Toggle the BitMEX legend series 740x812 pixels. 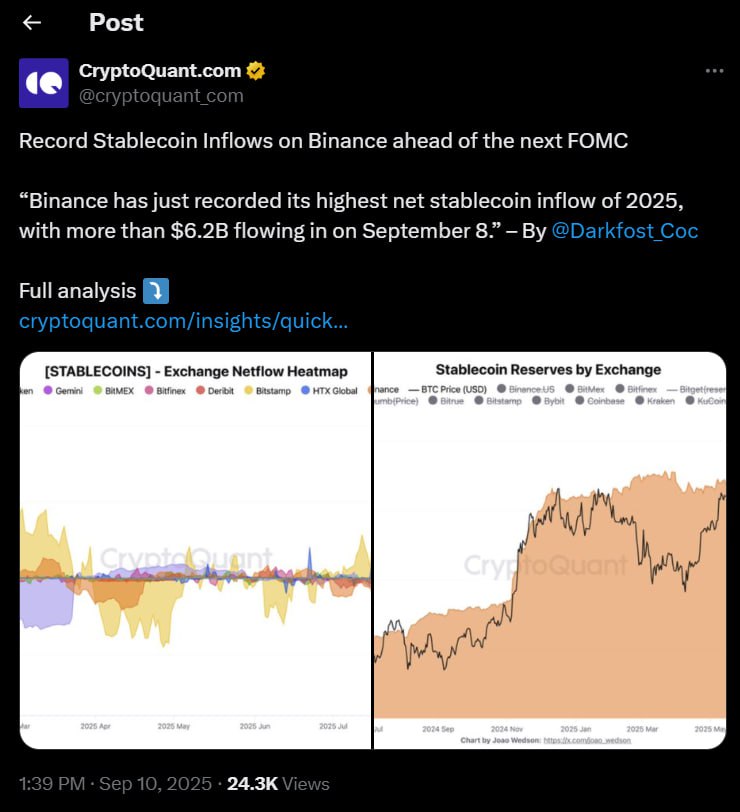coord(113,390)
